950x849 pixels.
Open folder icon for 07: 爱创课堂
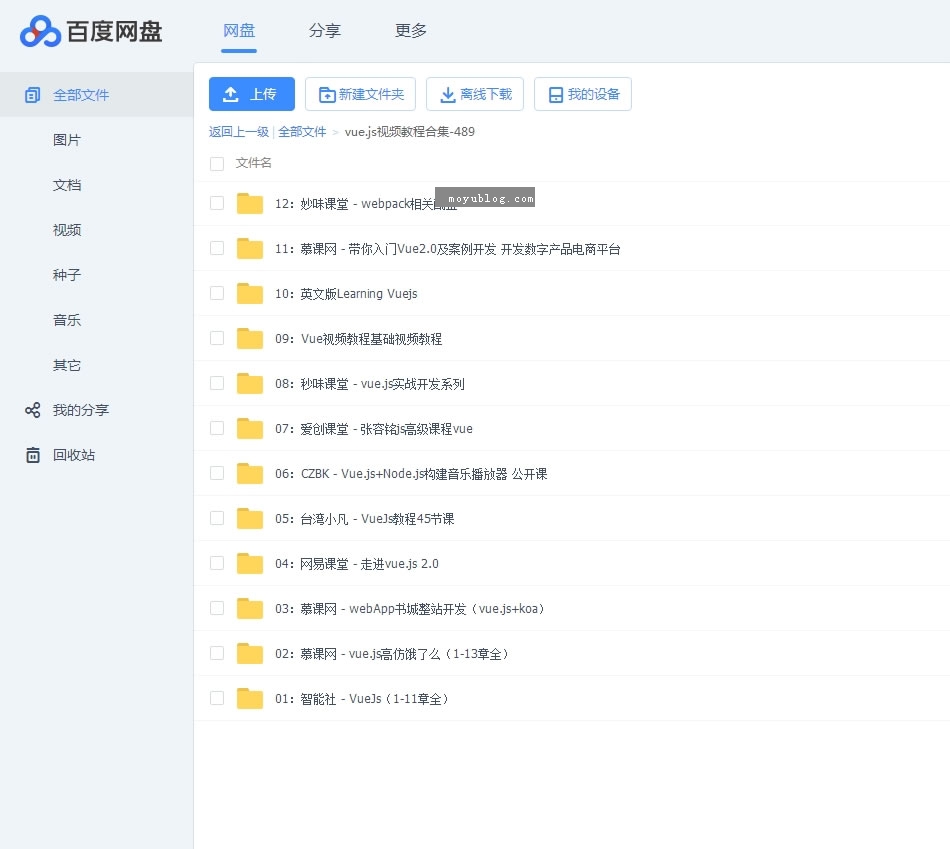250,428
